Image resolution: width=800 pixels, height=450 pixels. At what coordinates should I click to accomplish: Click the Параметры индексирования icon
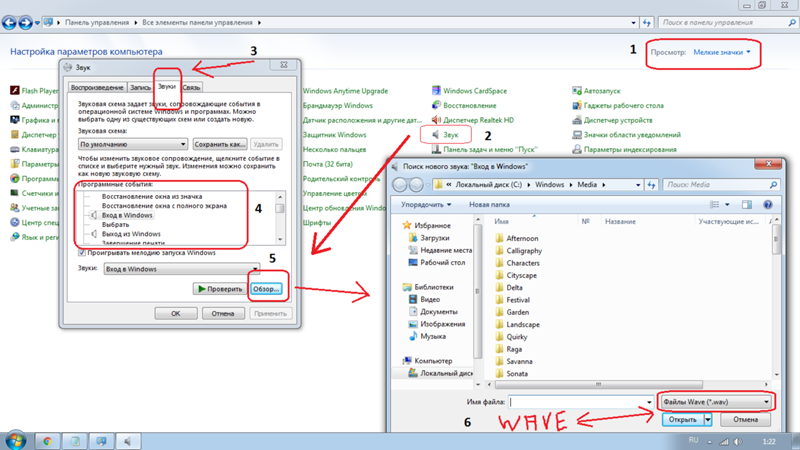coord(577,149)
